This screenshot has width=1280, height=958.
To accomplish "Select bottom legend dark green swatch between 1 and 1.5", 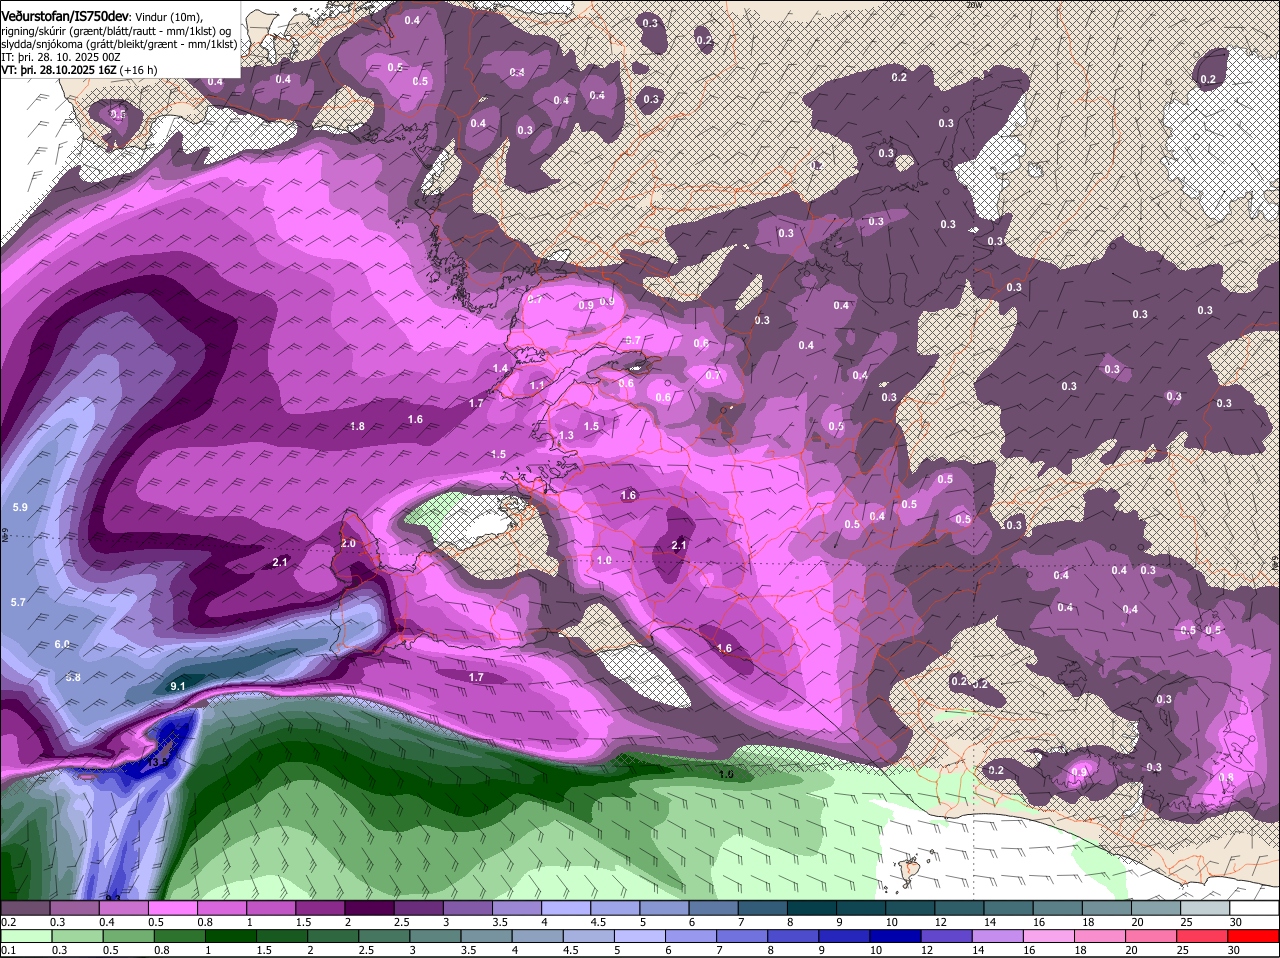I will click(233, 936).
